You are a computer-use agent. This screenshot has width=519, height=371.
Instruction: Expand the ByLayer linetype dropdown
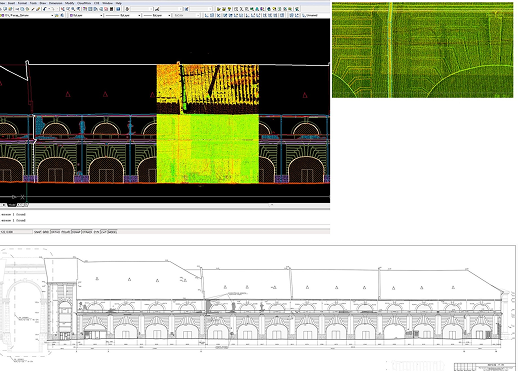(x=123, y=15)
